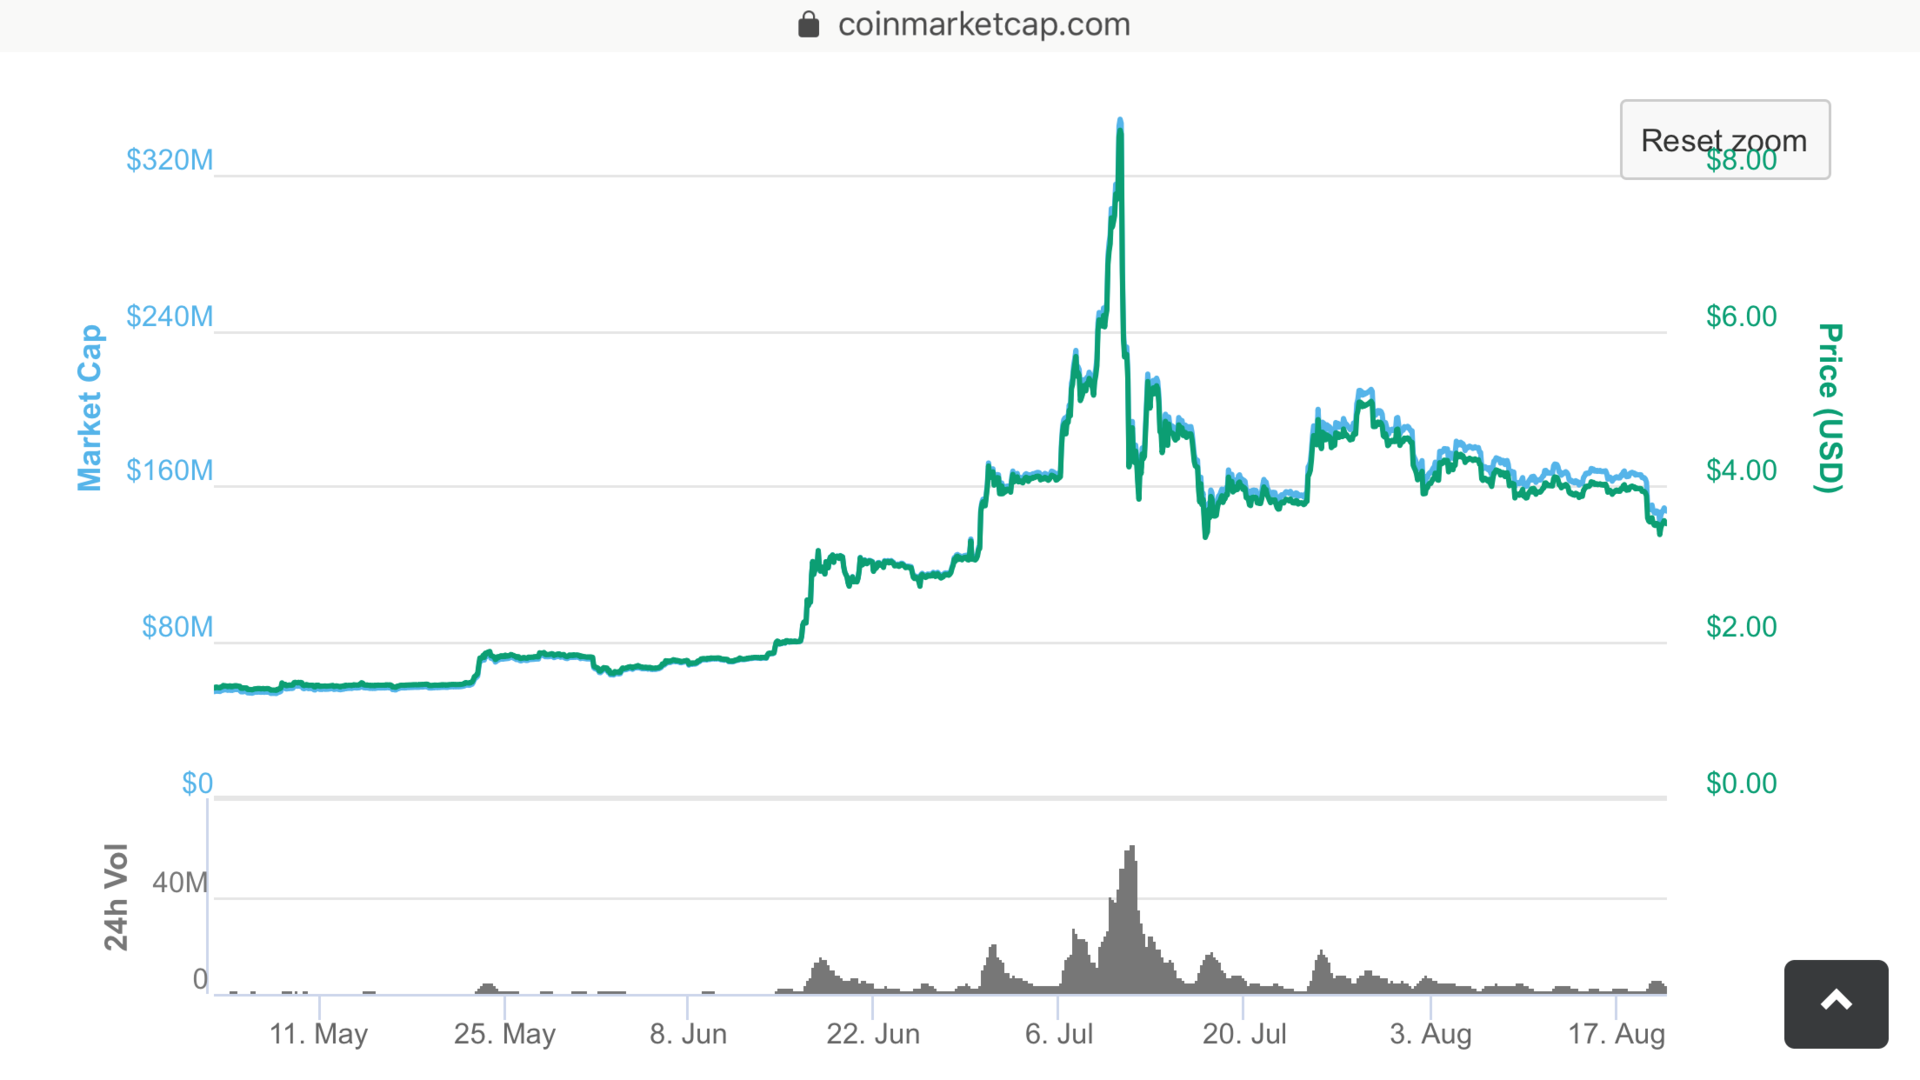1920x1080 pixels.
Task: Click the 3. Aug date label
Action: click(1430, 1034)
